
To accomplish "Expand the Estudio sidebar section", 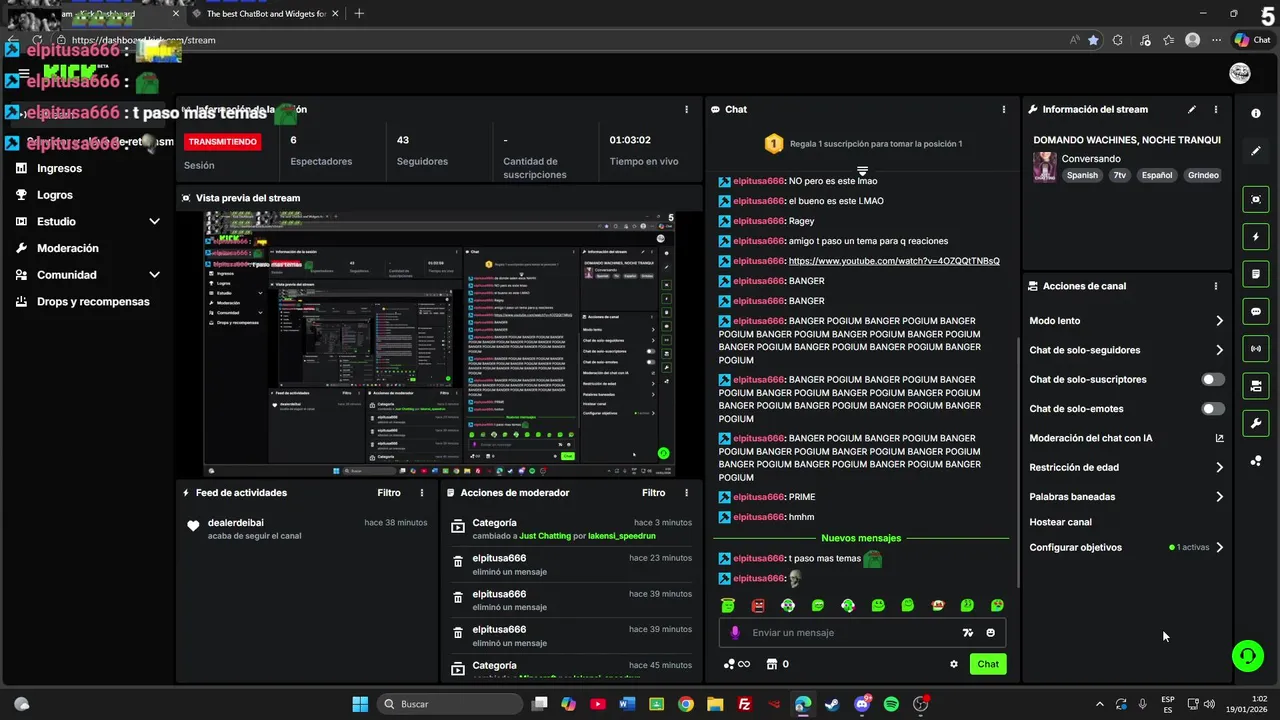I will click(154, 222).
